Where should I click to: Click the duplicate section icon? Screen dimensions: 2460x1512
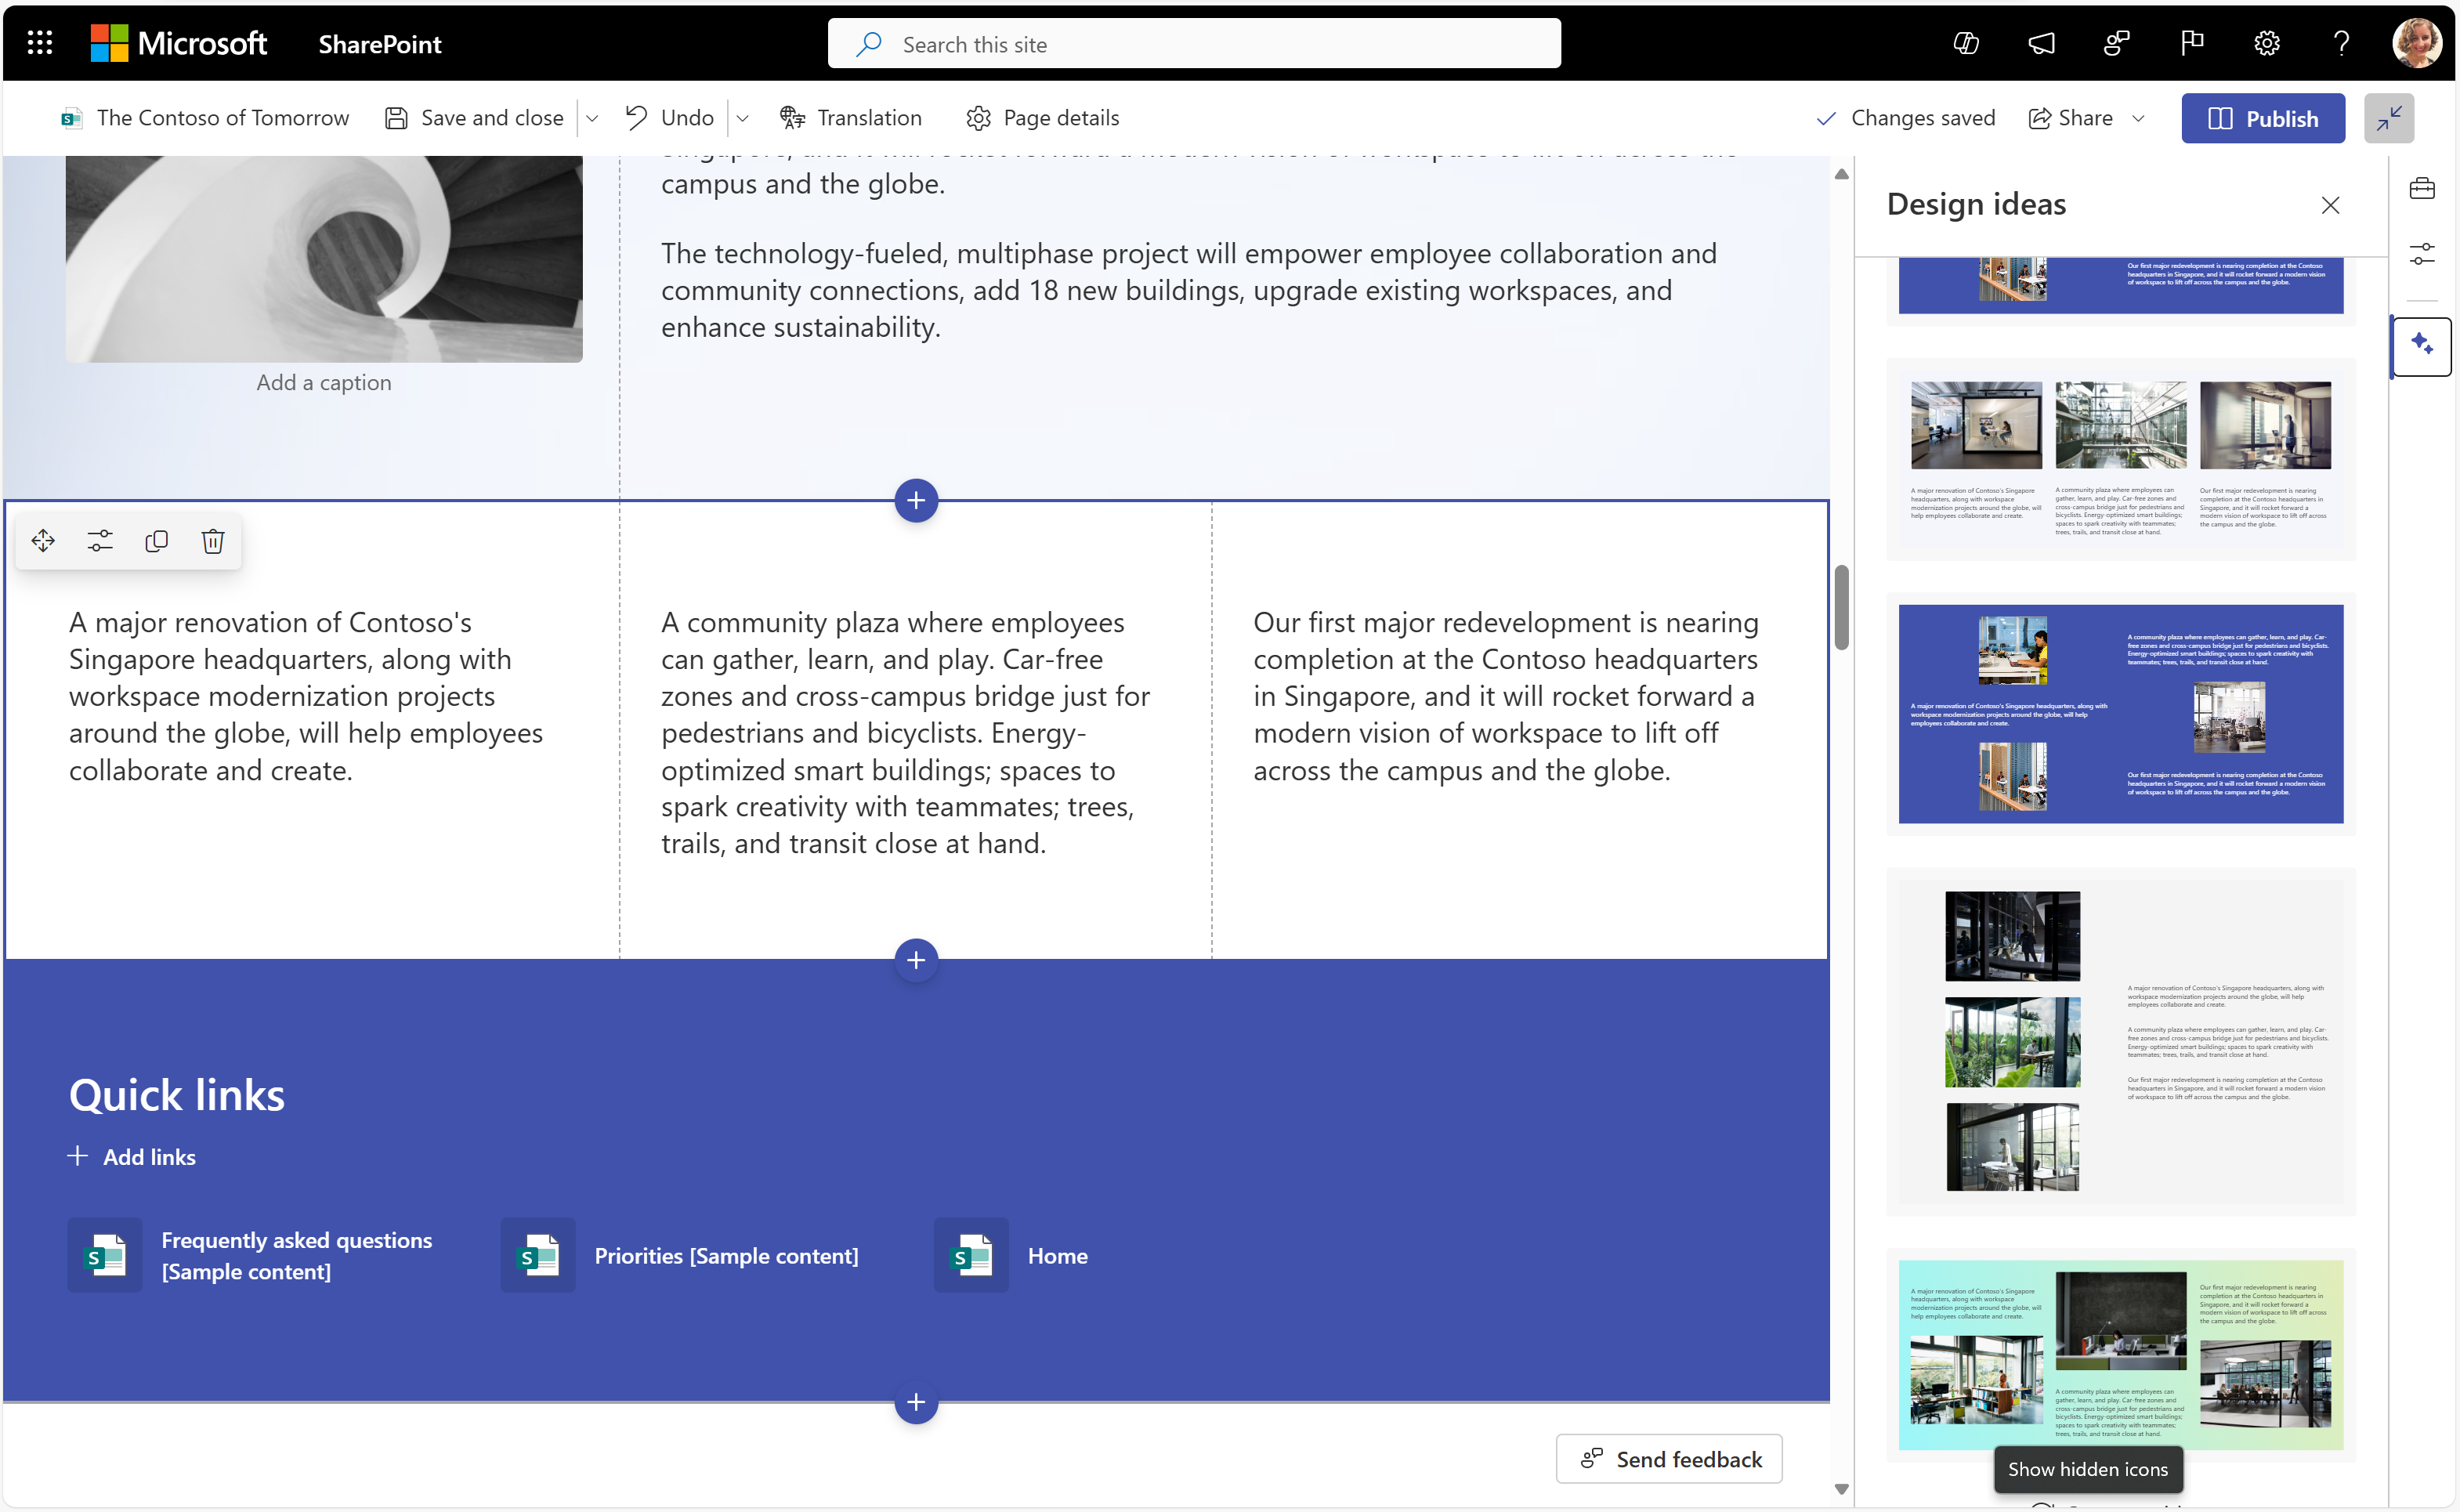[x=157, y=541]
